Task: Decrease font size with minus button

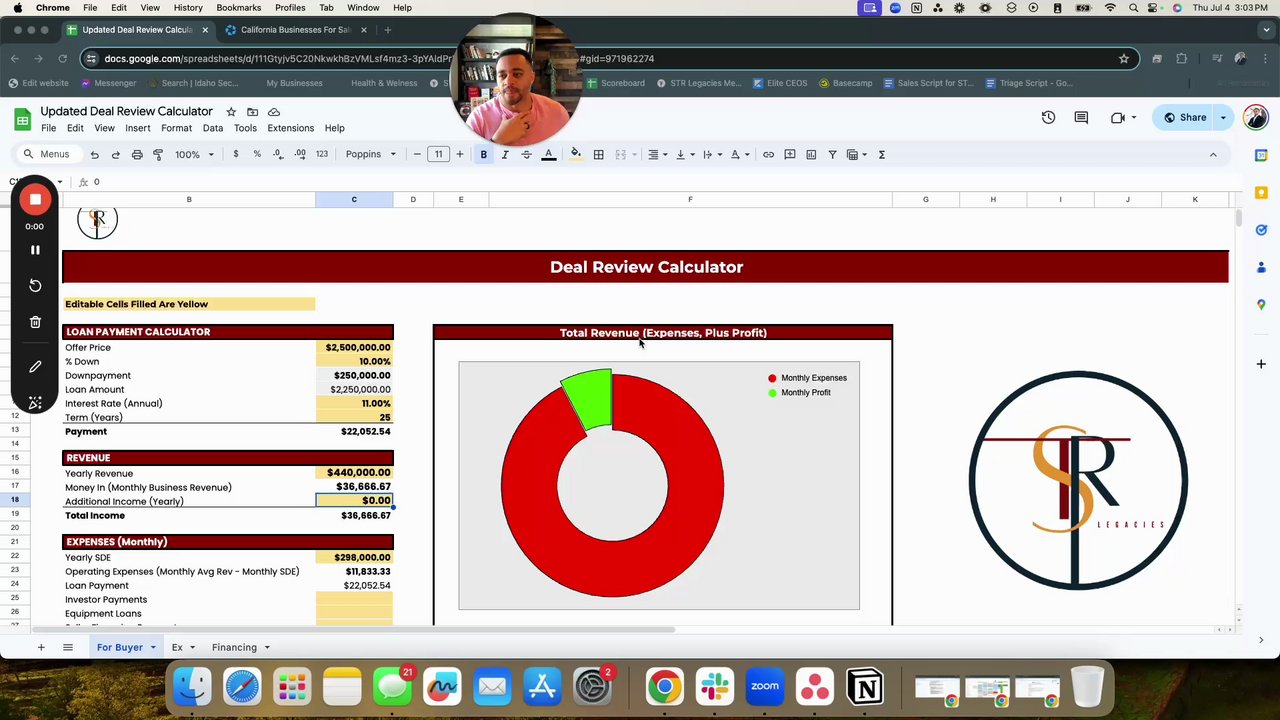Action: pyautogui.click(x=417, y=154)
